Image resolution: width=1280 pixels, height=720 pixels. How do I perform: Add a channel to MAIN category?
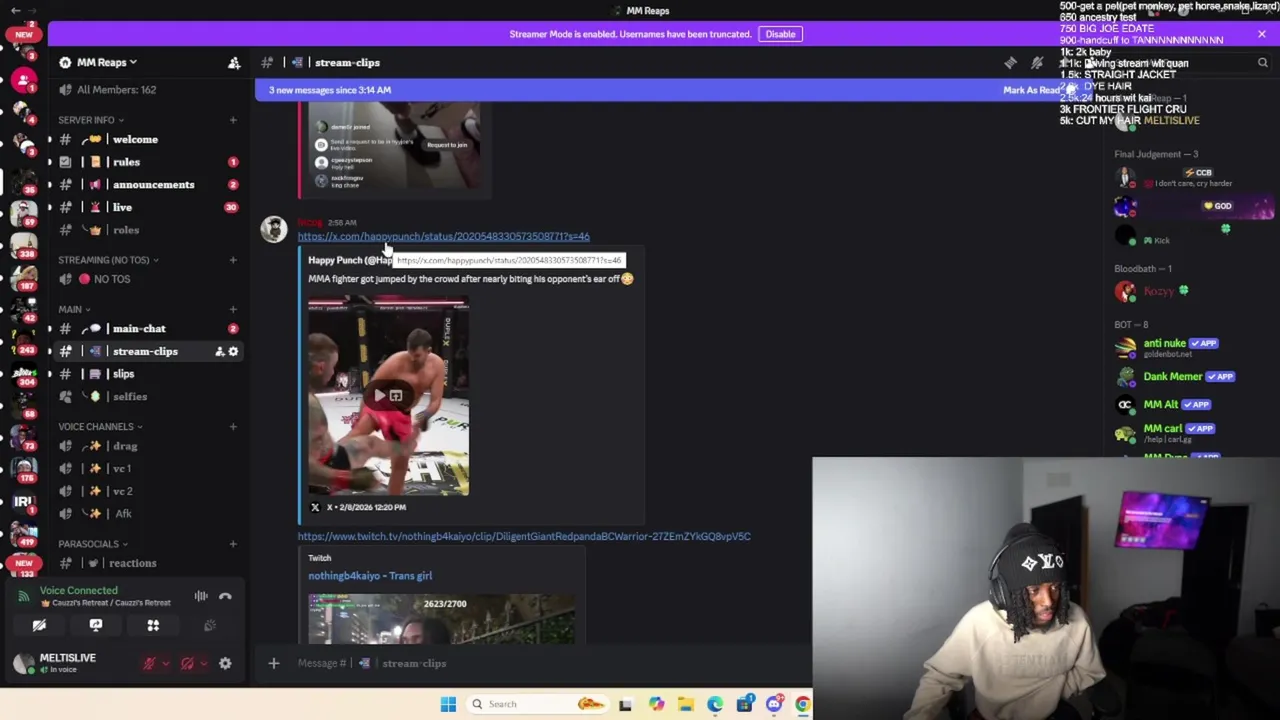[233, 309]
